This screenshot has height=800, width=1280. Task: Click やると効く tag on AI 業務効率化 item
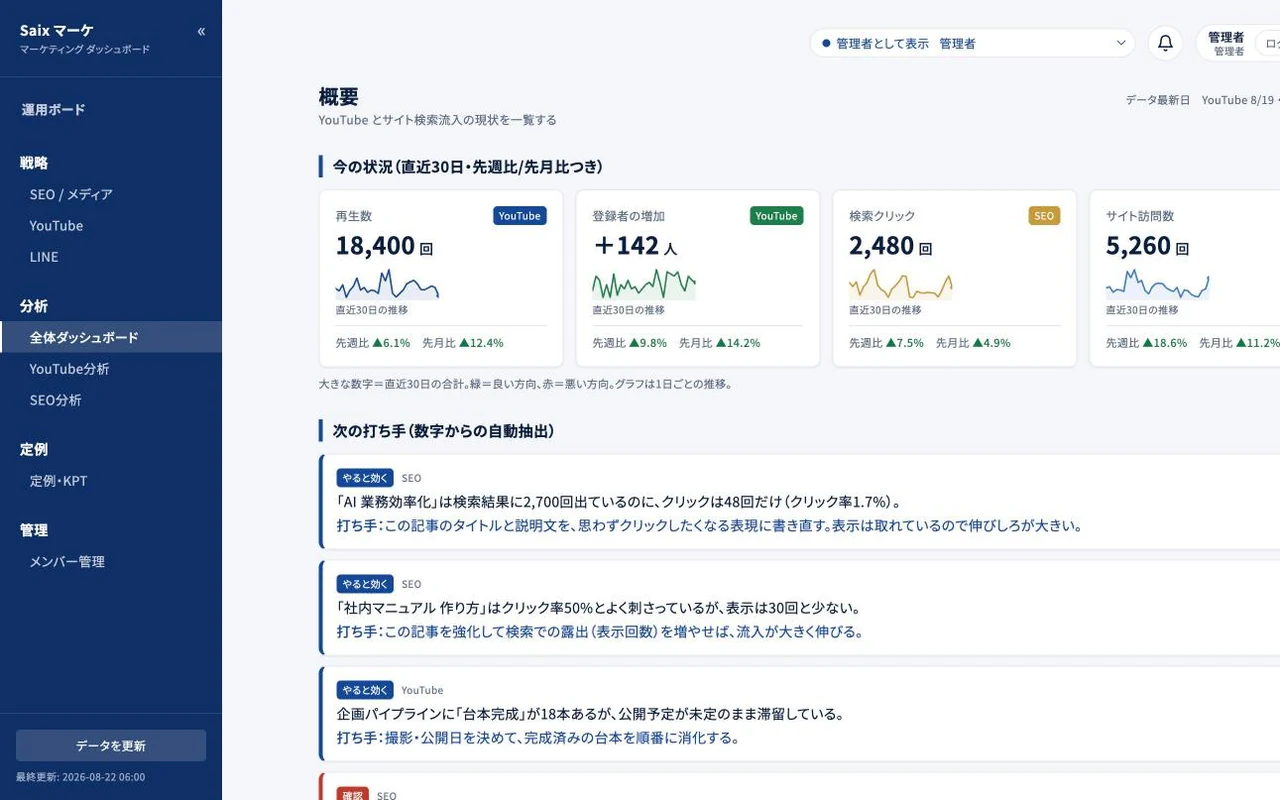pos(365,478)
